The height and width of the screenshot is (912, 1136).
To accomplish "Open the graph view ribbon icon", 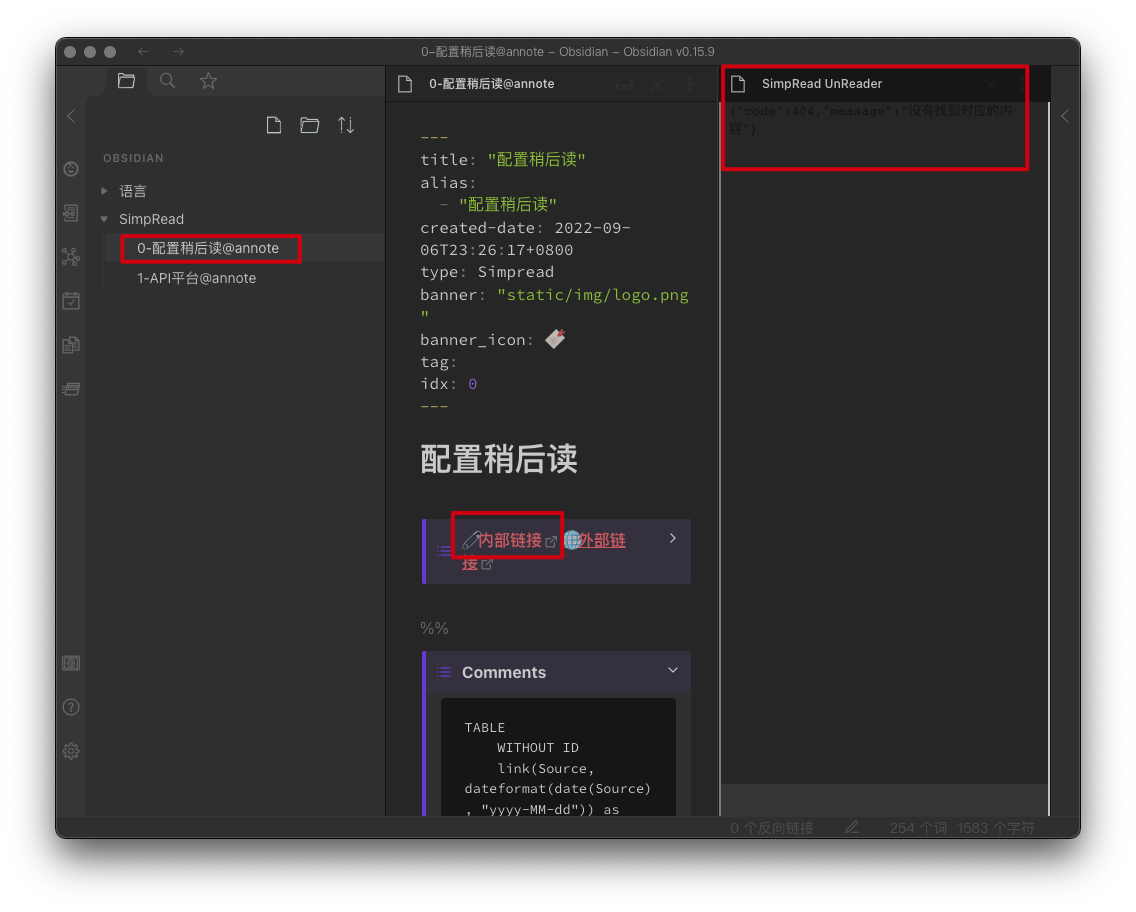I will (71, 257).
